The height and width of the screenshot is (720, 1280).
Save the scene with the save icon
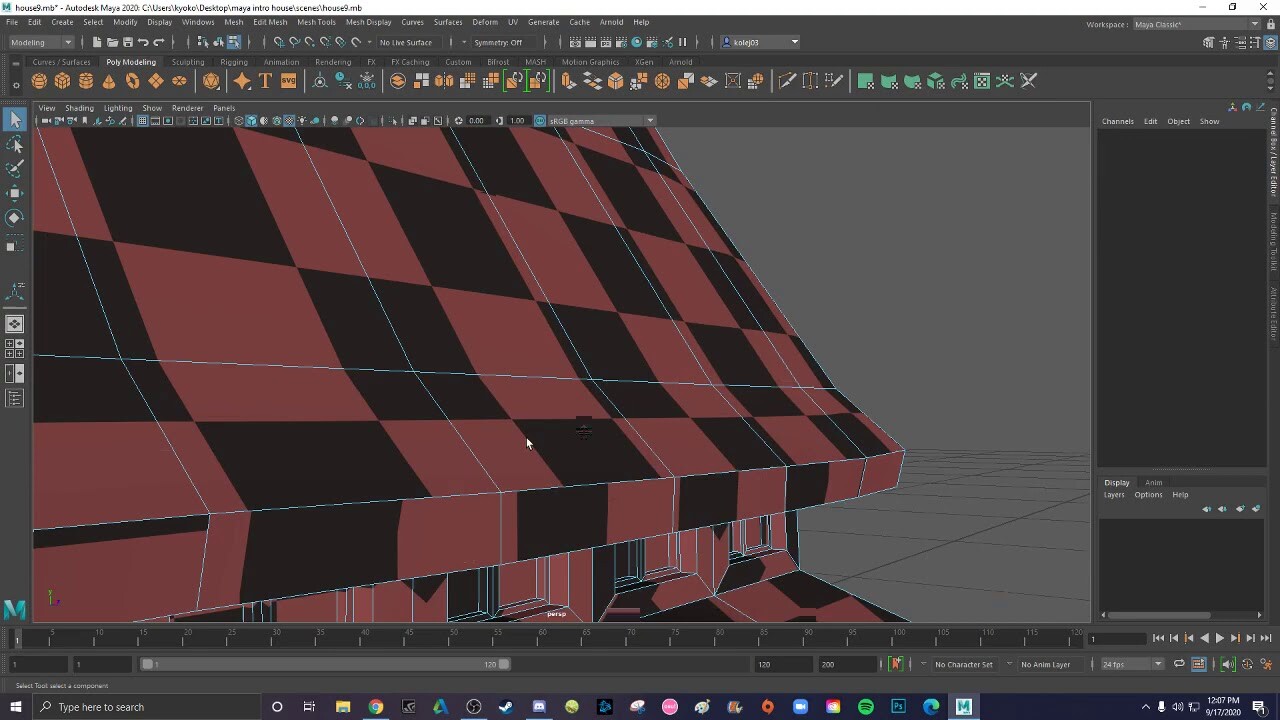(x=128, y=42)
